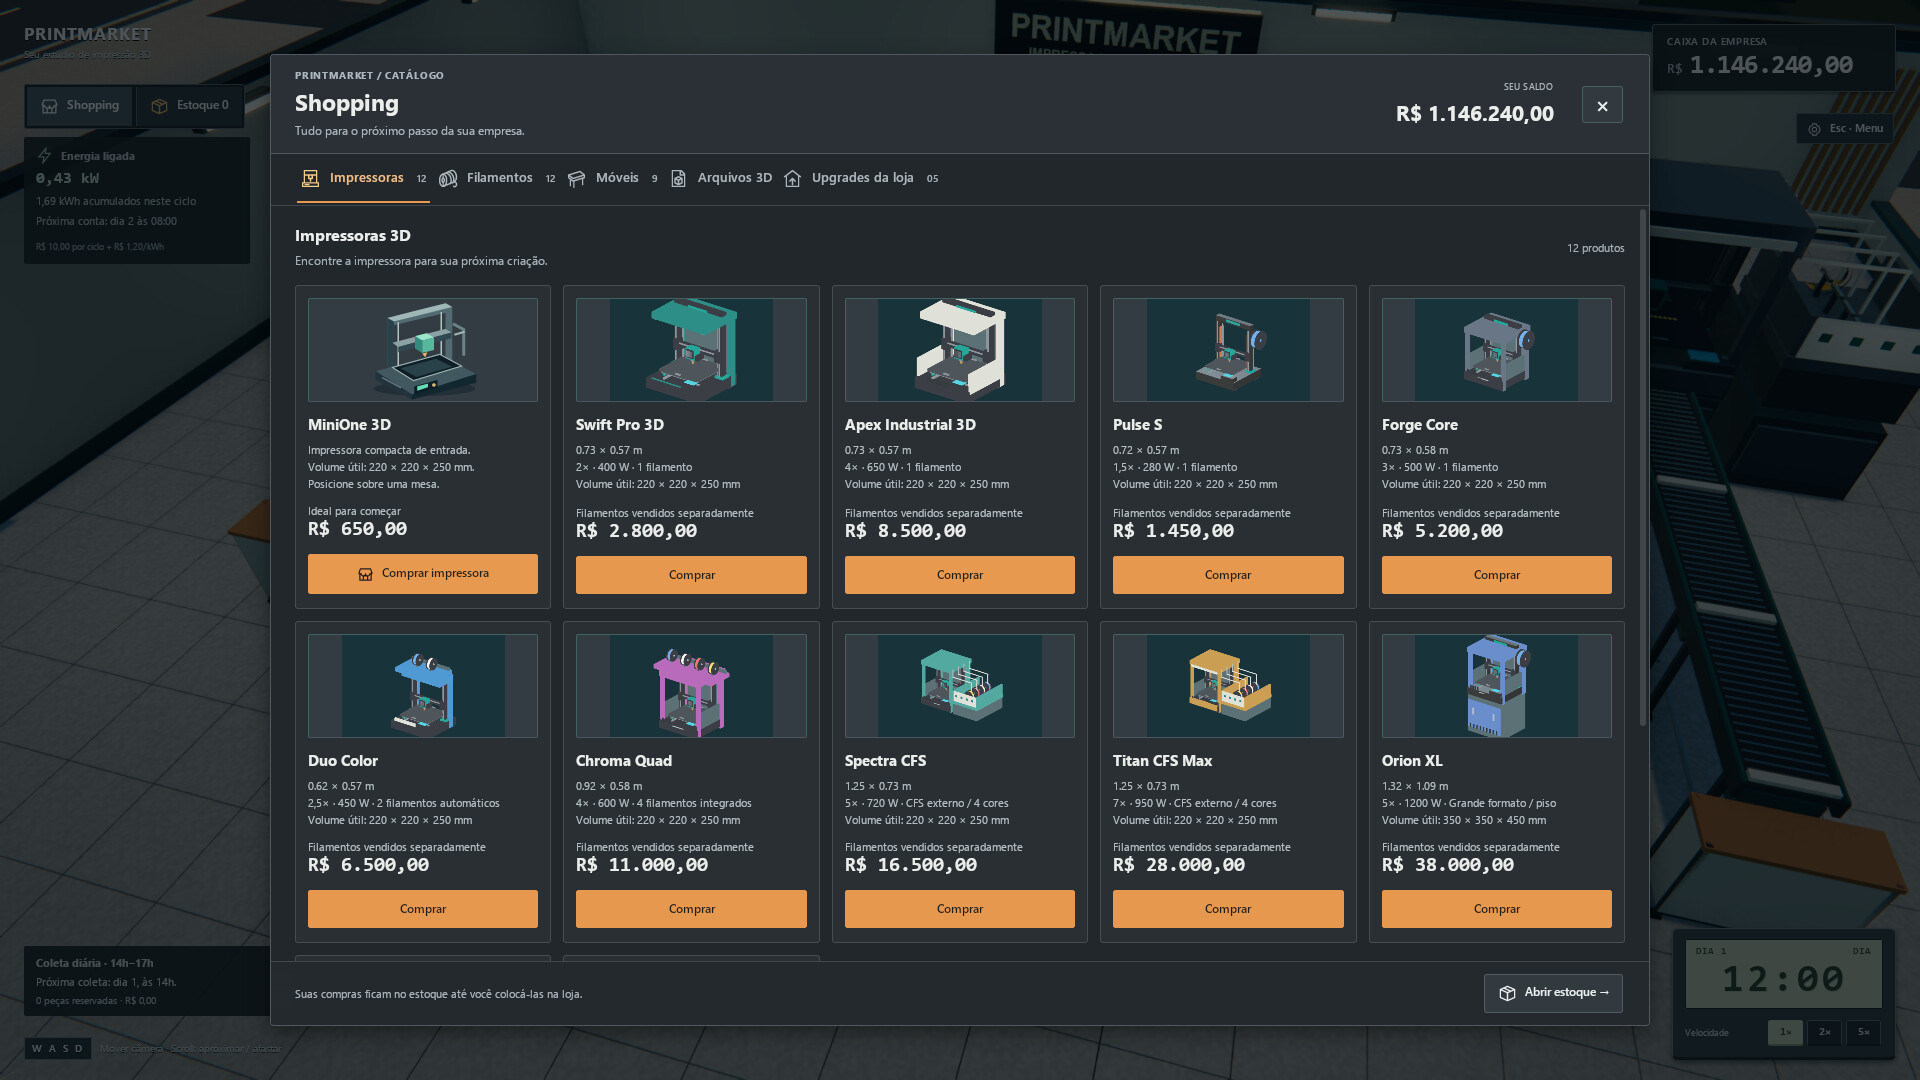Switch to Arquivos 3D tab
This screenshot has height=1080, width=1920.
pyautogui.click(x=721, y=178)
